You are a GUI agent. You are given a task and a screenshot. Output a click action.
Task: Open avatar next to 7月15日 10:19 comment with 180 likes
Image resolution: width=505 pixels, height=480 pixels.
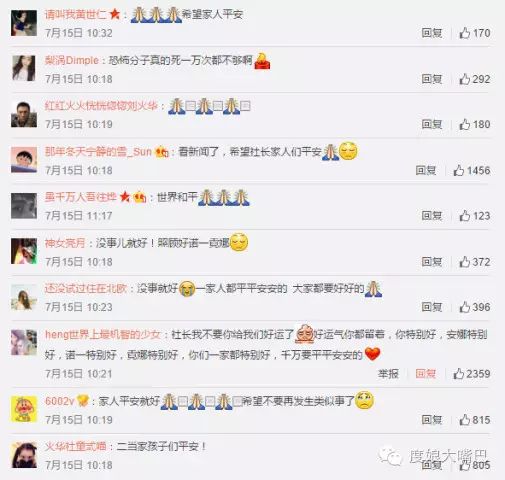(24, 114)
